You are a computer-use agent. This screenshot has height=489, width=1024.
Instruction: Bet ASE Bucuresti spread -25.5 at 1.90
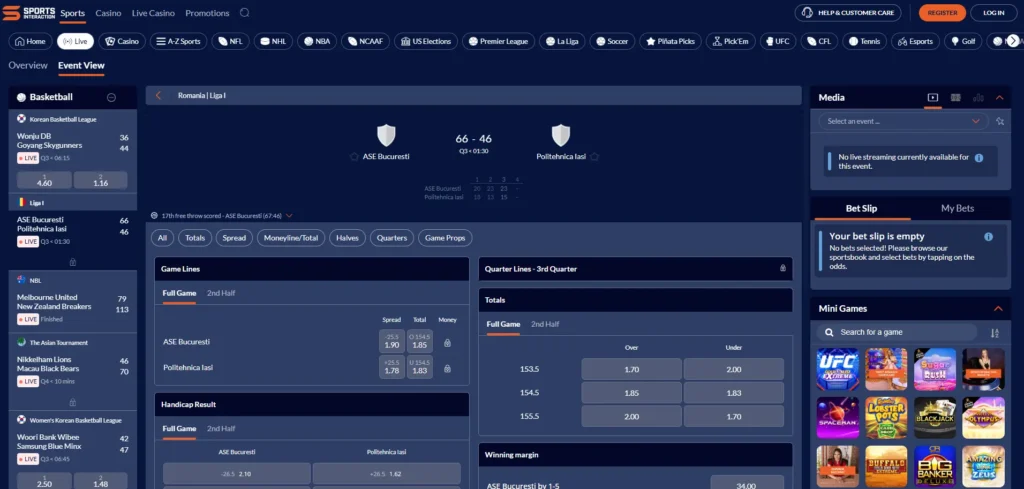[x=392, y=341]
